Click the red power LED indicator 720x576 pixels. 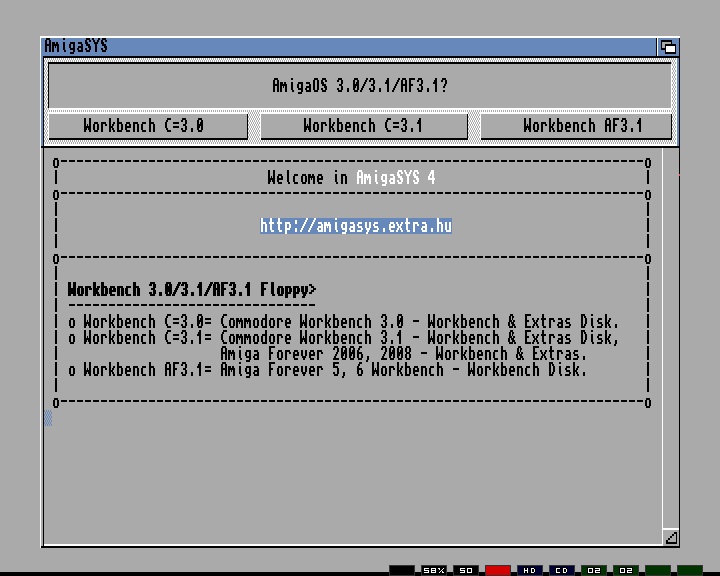point(498,570)
